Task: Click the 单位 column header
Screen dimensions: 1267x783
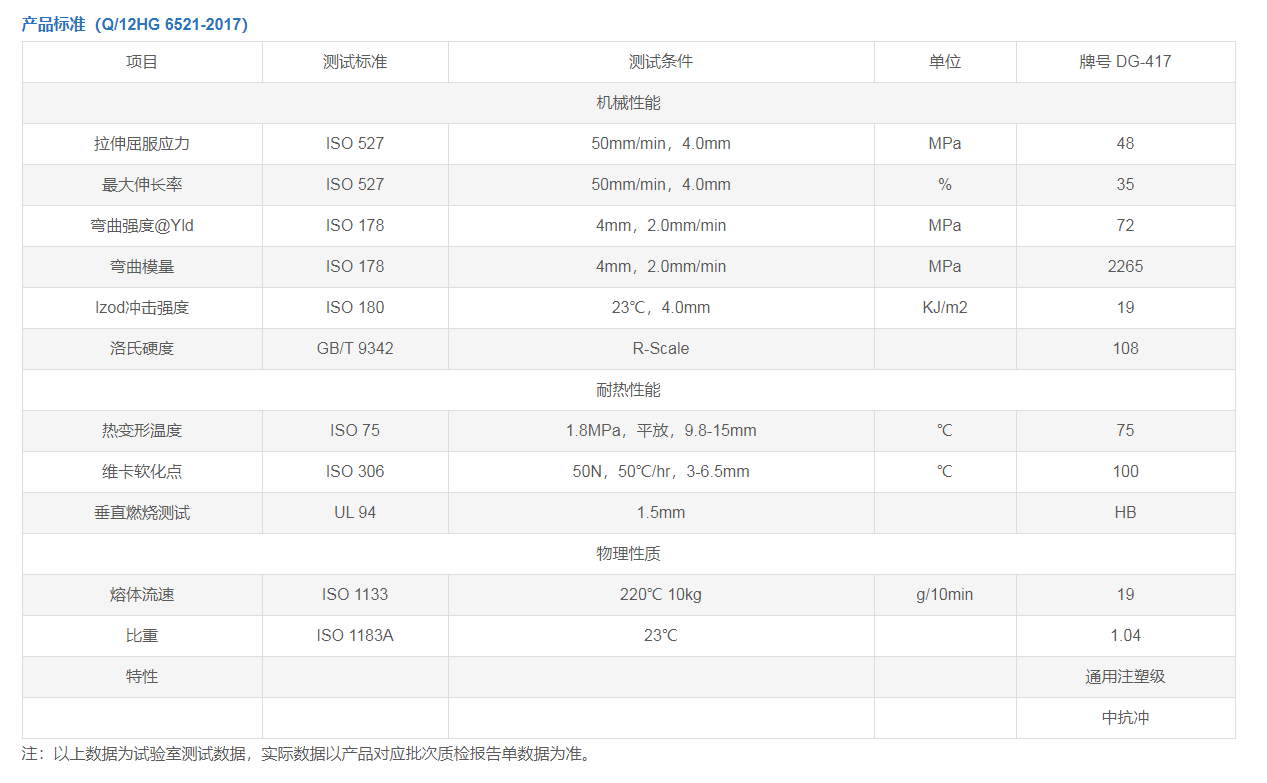Action: [945, 62]
